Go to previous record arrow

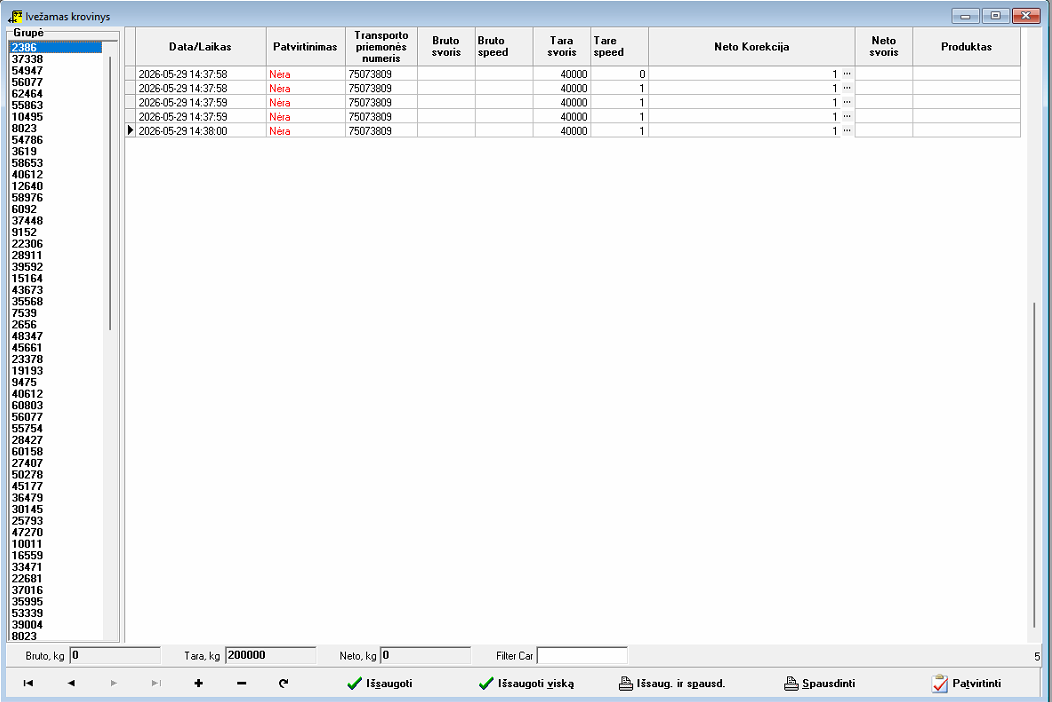click(x=71, y=683)
